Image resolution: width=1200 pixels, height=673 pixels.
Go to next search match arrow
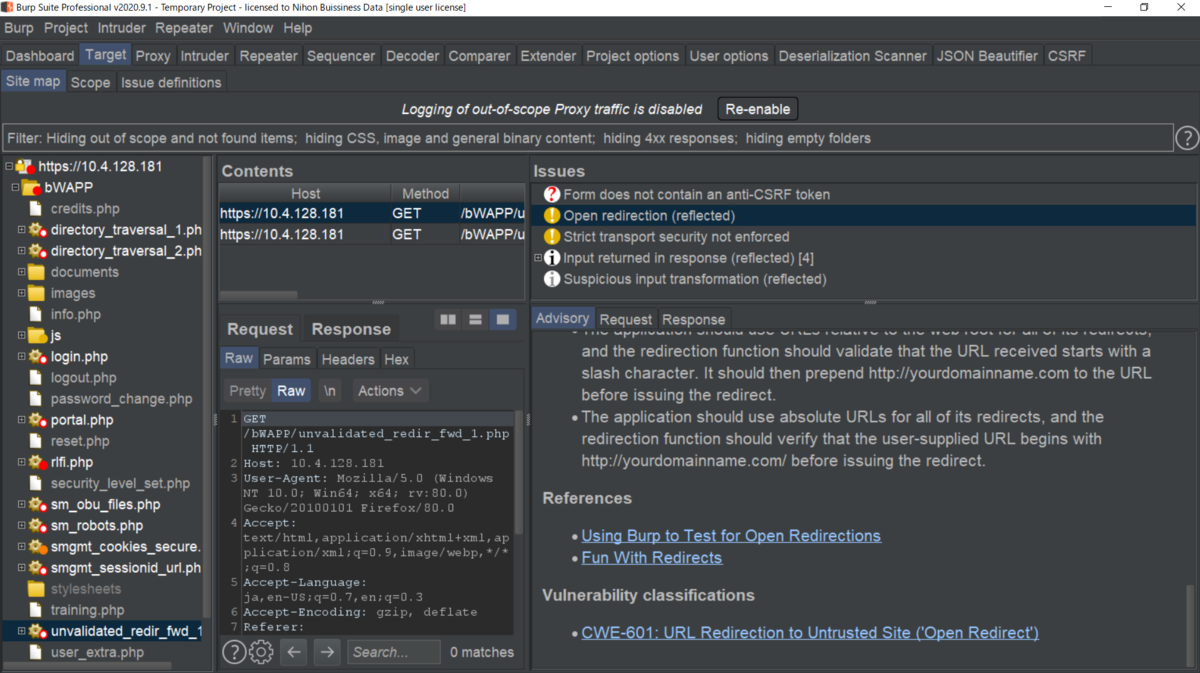pyautogui.click(x=327, y=652)
